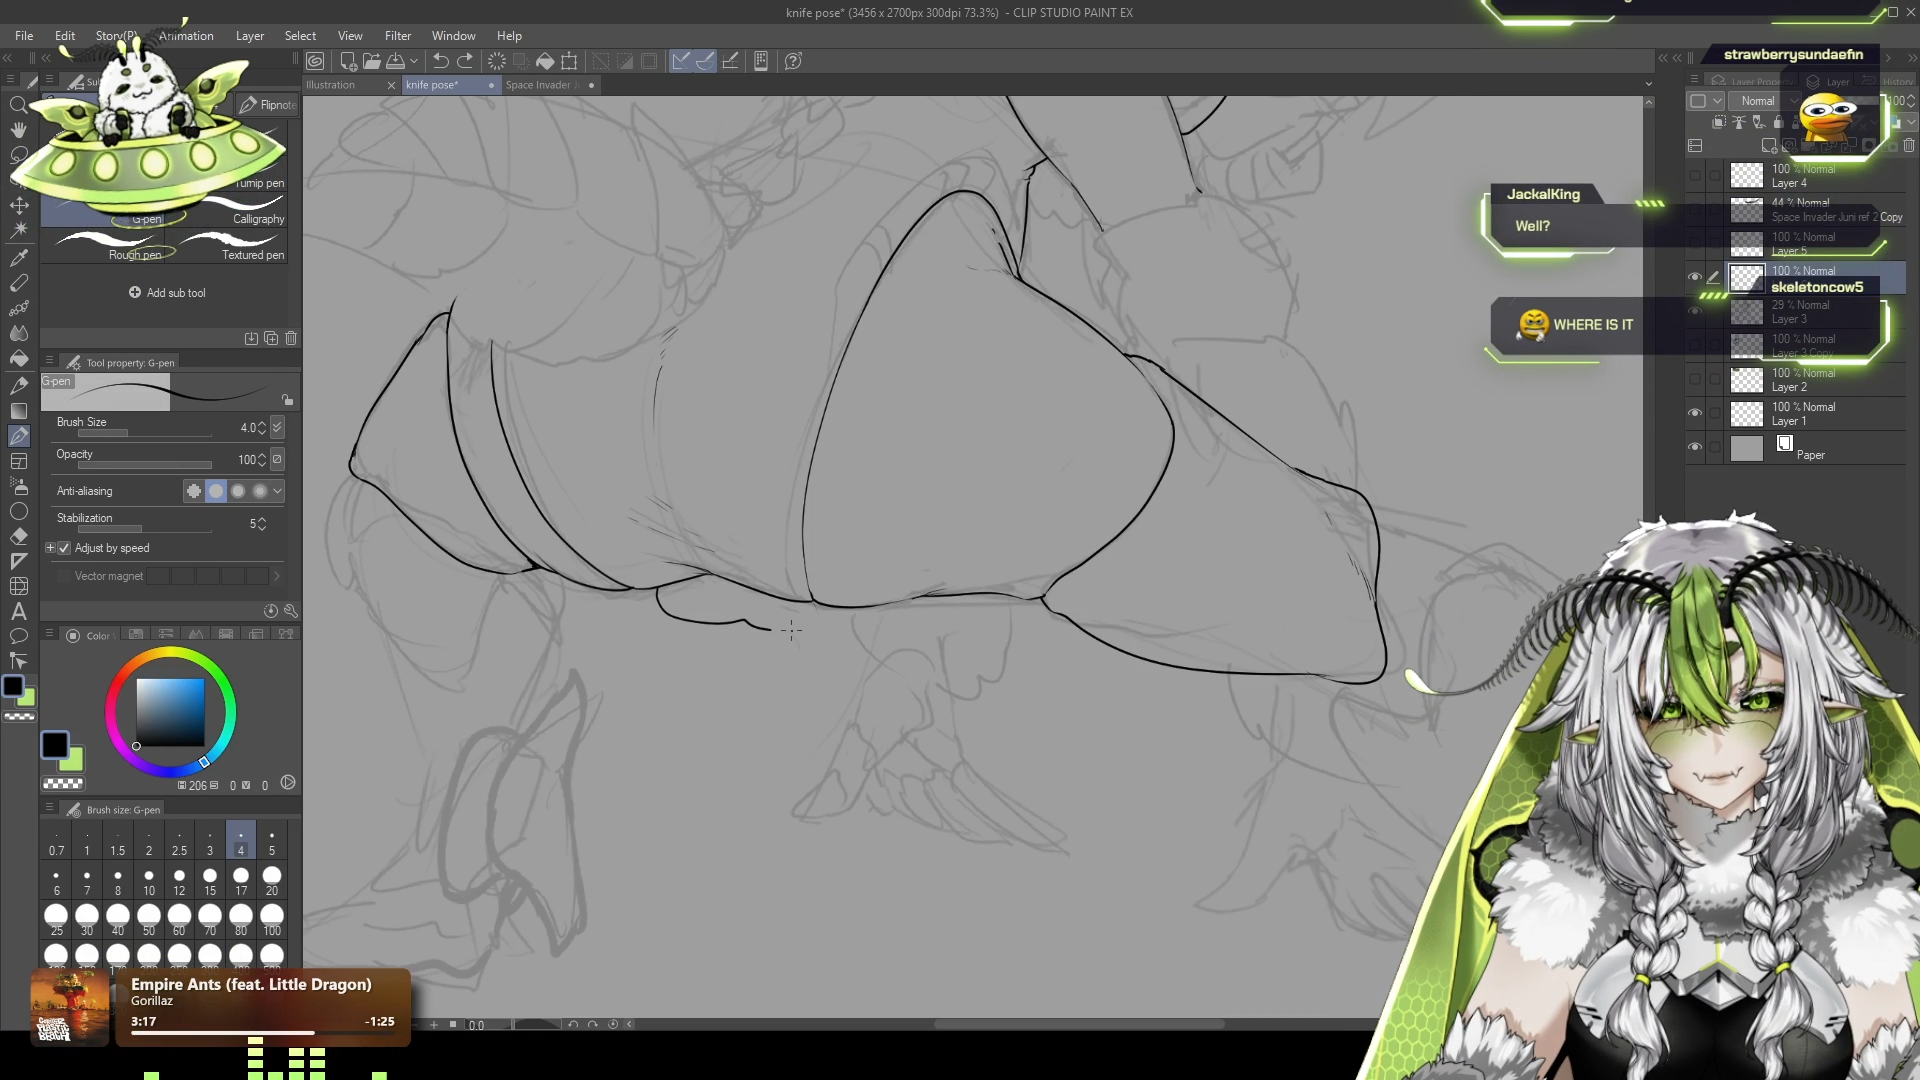The image size is (1920, 1080).
Task: Click the Fill bucket toolbar icon
Action: pos(545,61)
